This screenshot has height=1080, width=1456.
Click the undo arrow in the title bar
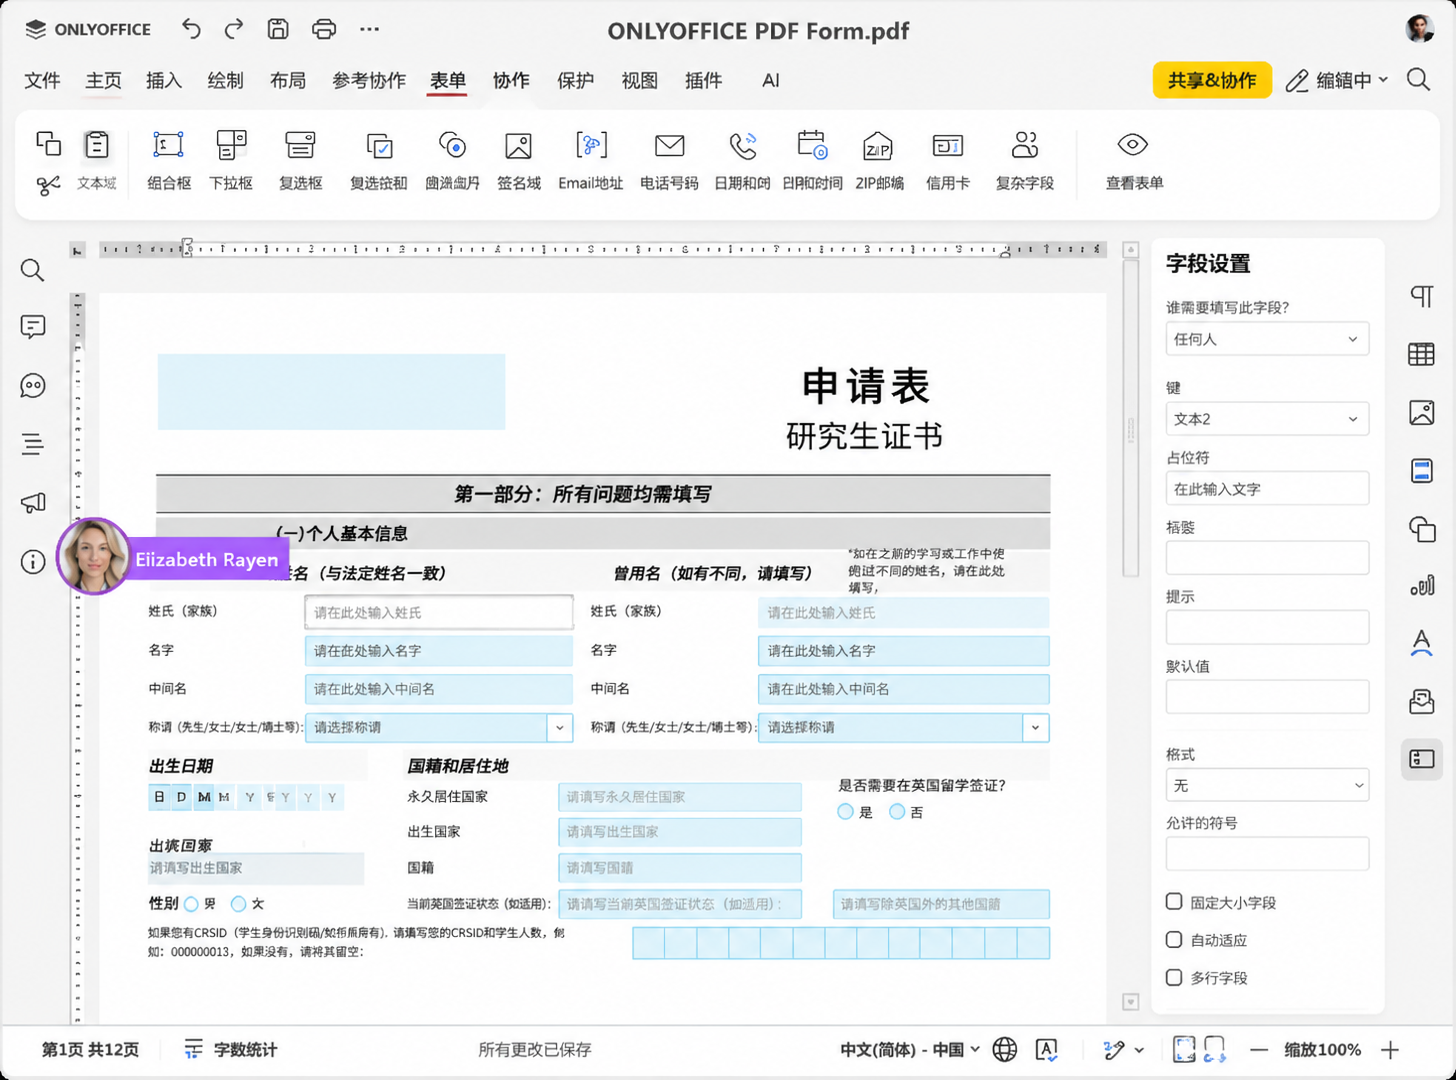coord(191,29)
